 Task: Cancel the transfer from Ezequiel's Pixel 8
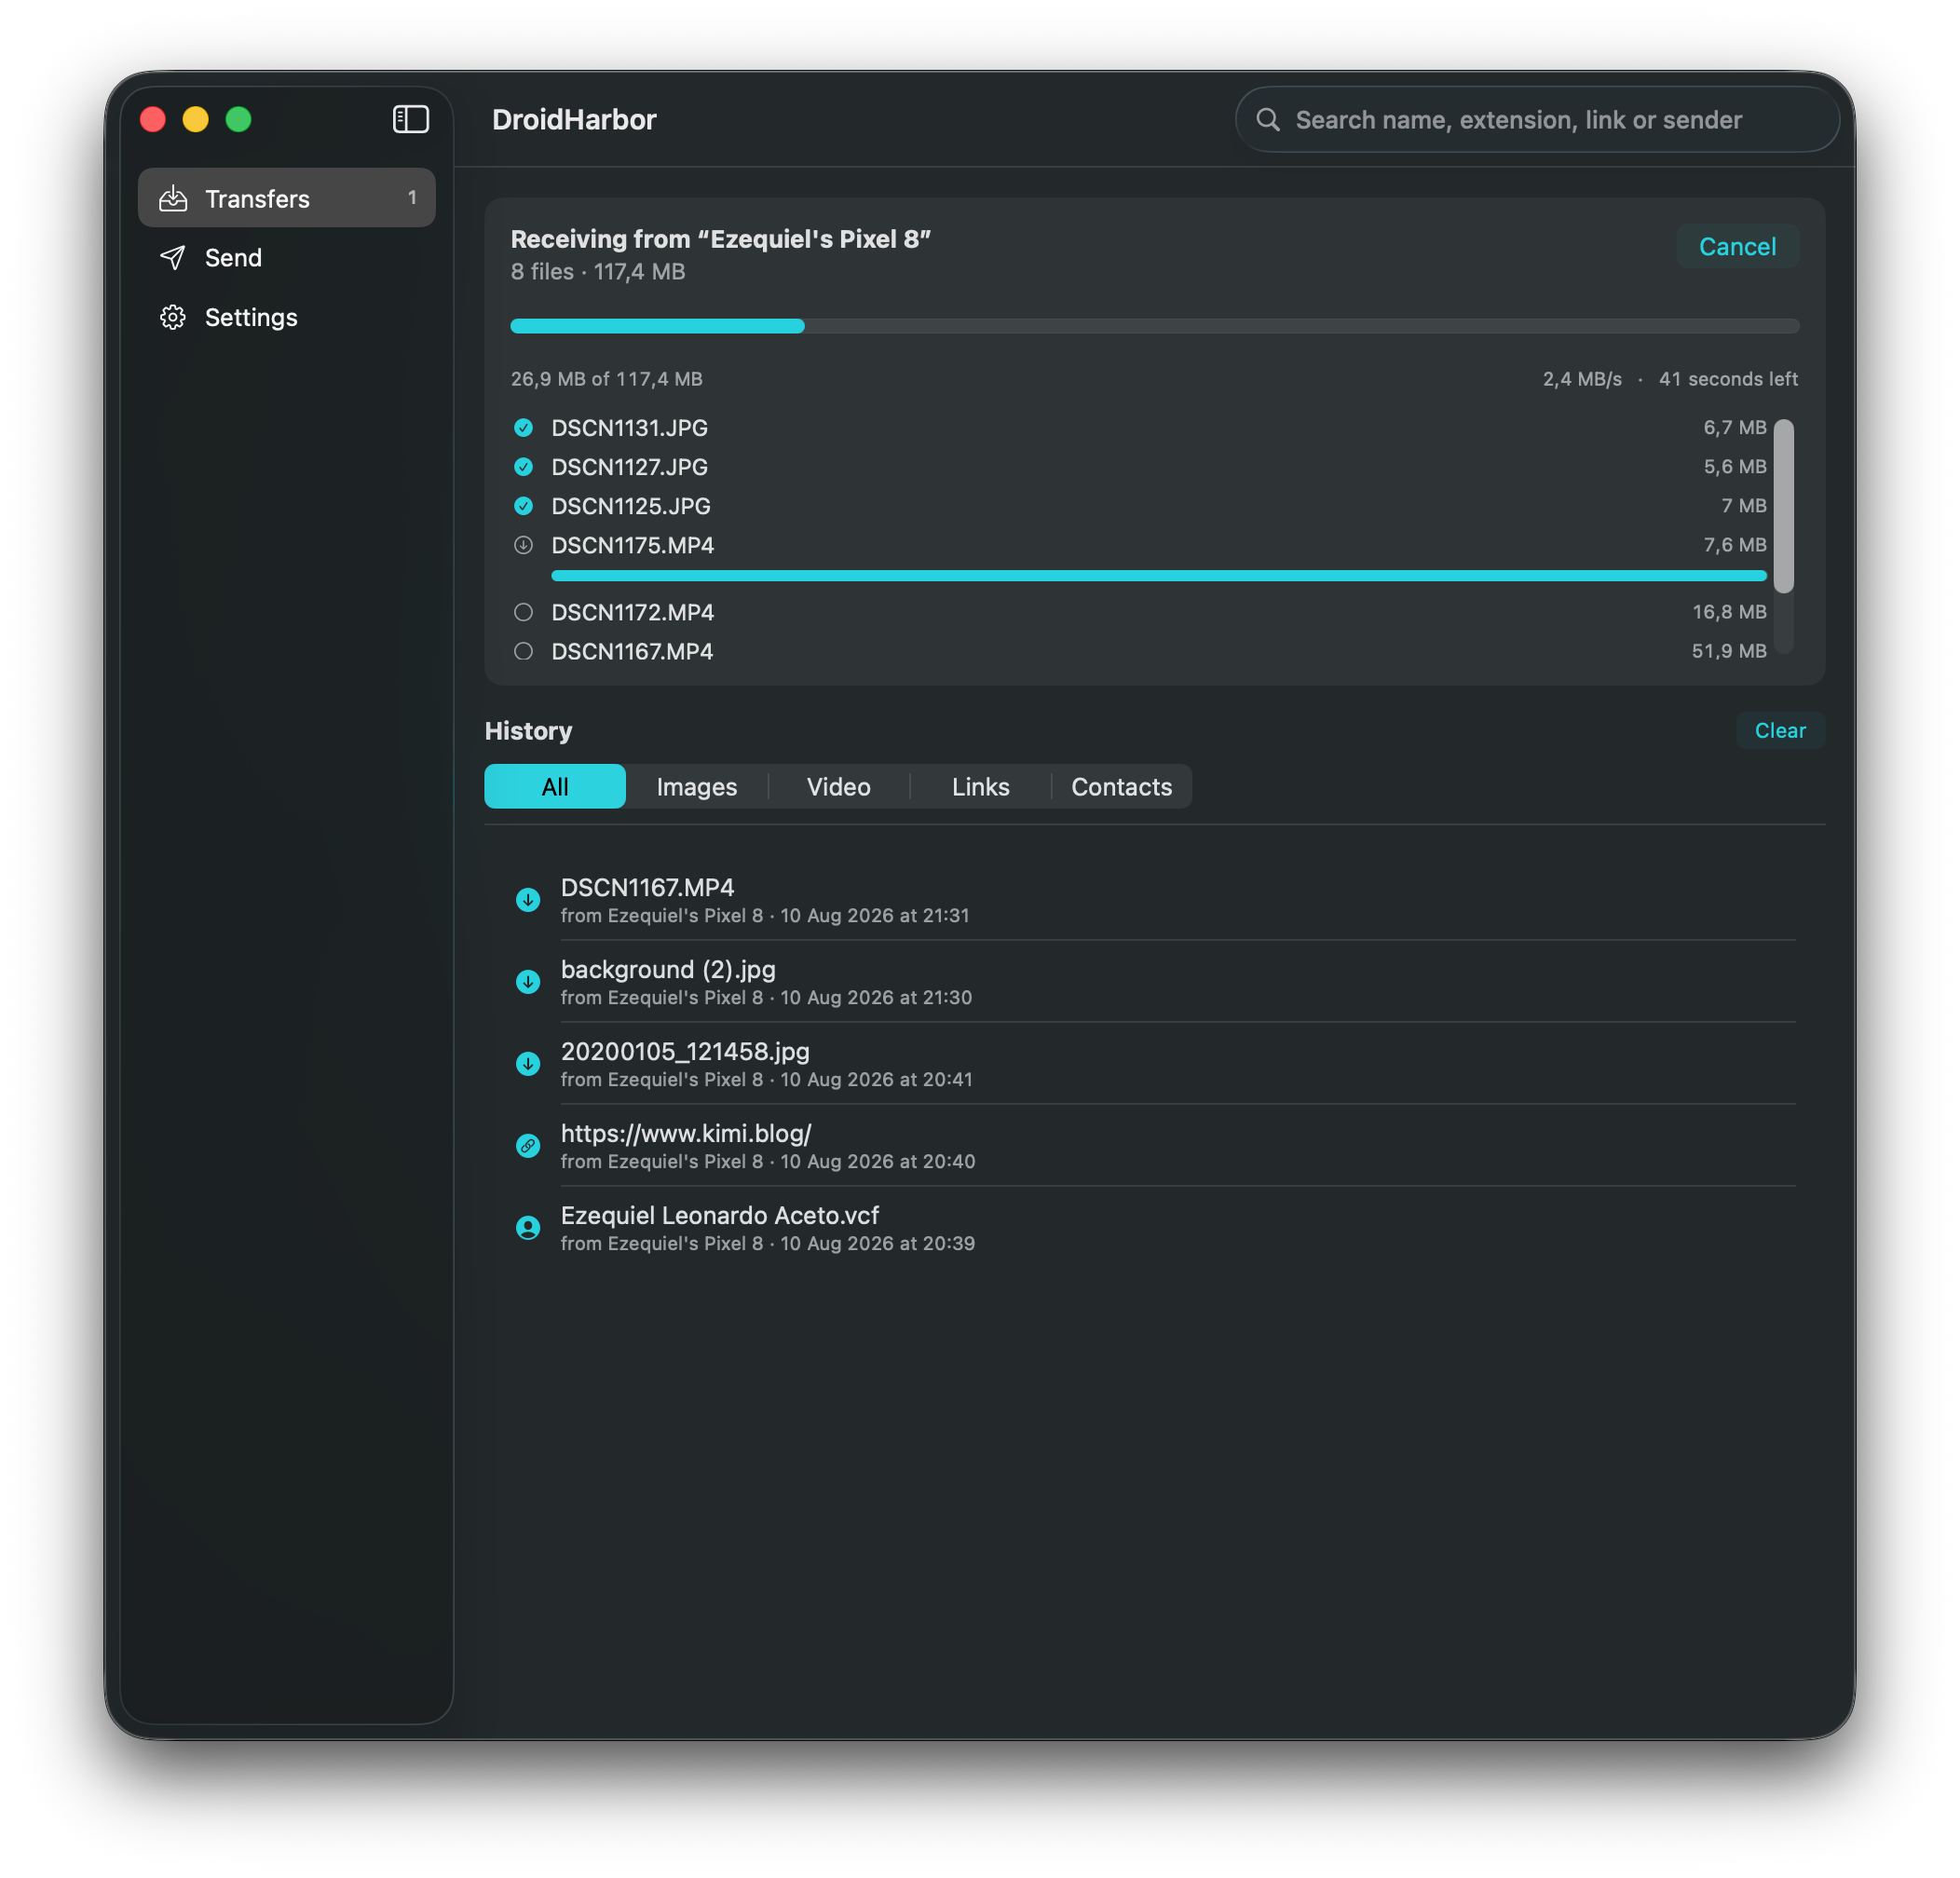click(x=1738, y=246)
